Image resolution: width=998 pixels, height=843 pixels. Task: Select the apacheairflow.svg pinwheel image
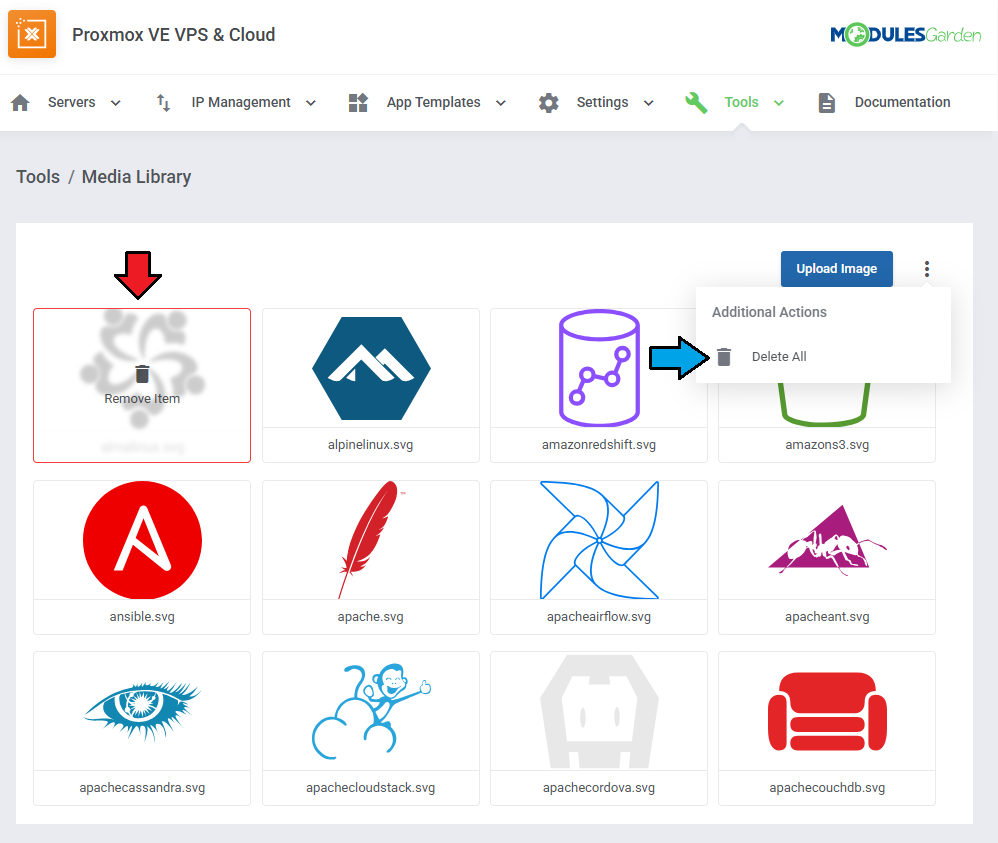click(599, 540)
